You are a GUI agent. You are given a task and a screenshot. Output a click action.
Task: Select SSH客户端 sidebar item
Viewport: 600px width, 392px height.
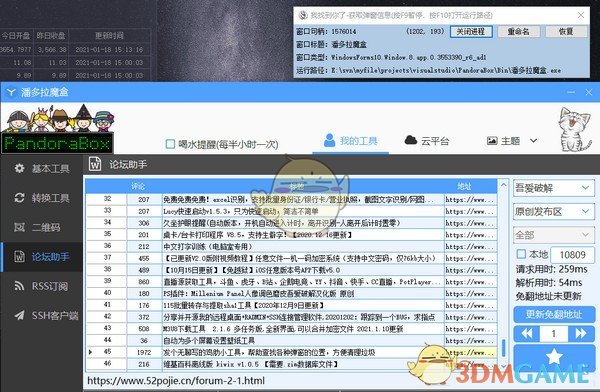(42, 315)
